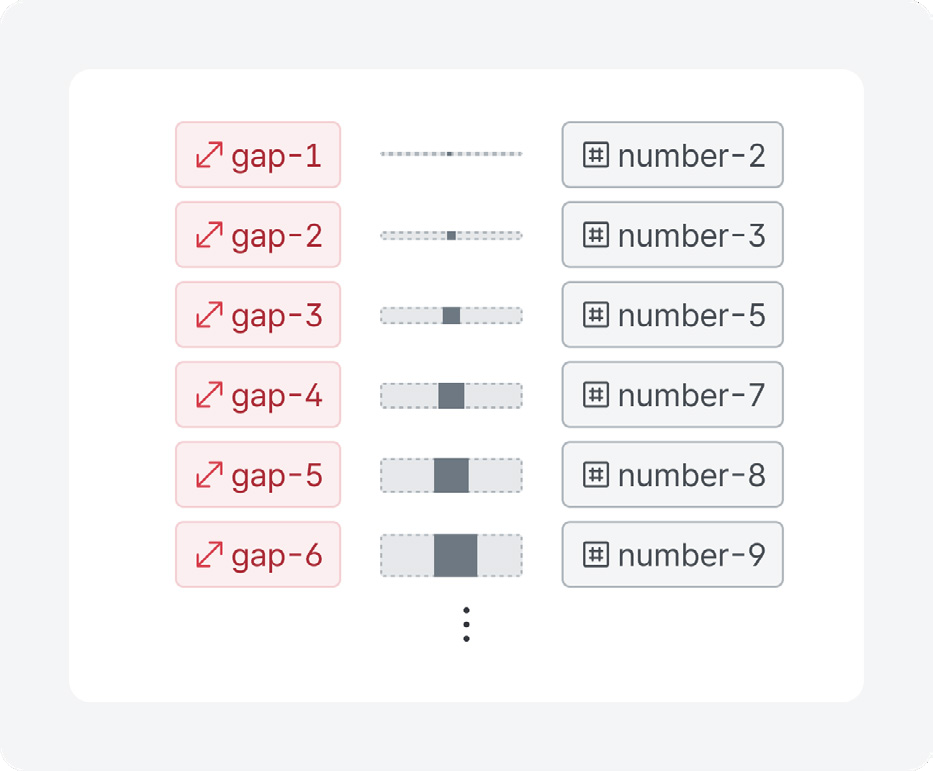This screenshot has height=771, width=933.
Task: Select the gap-4 token chip
Action: point(258,394)
